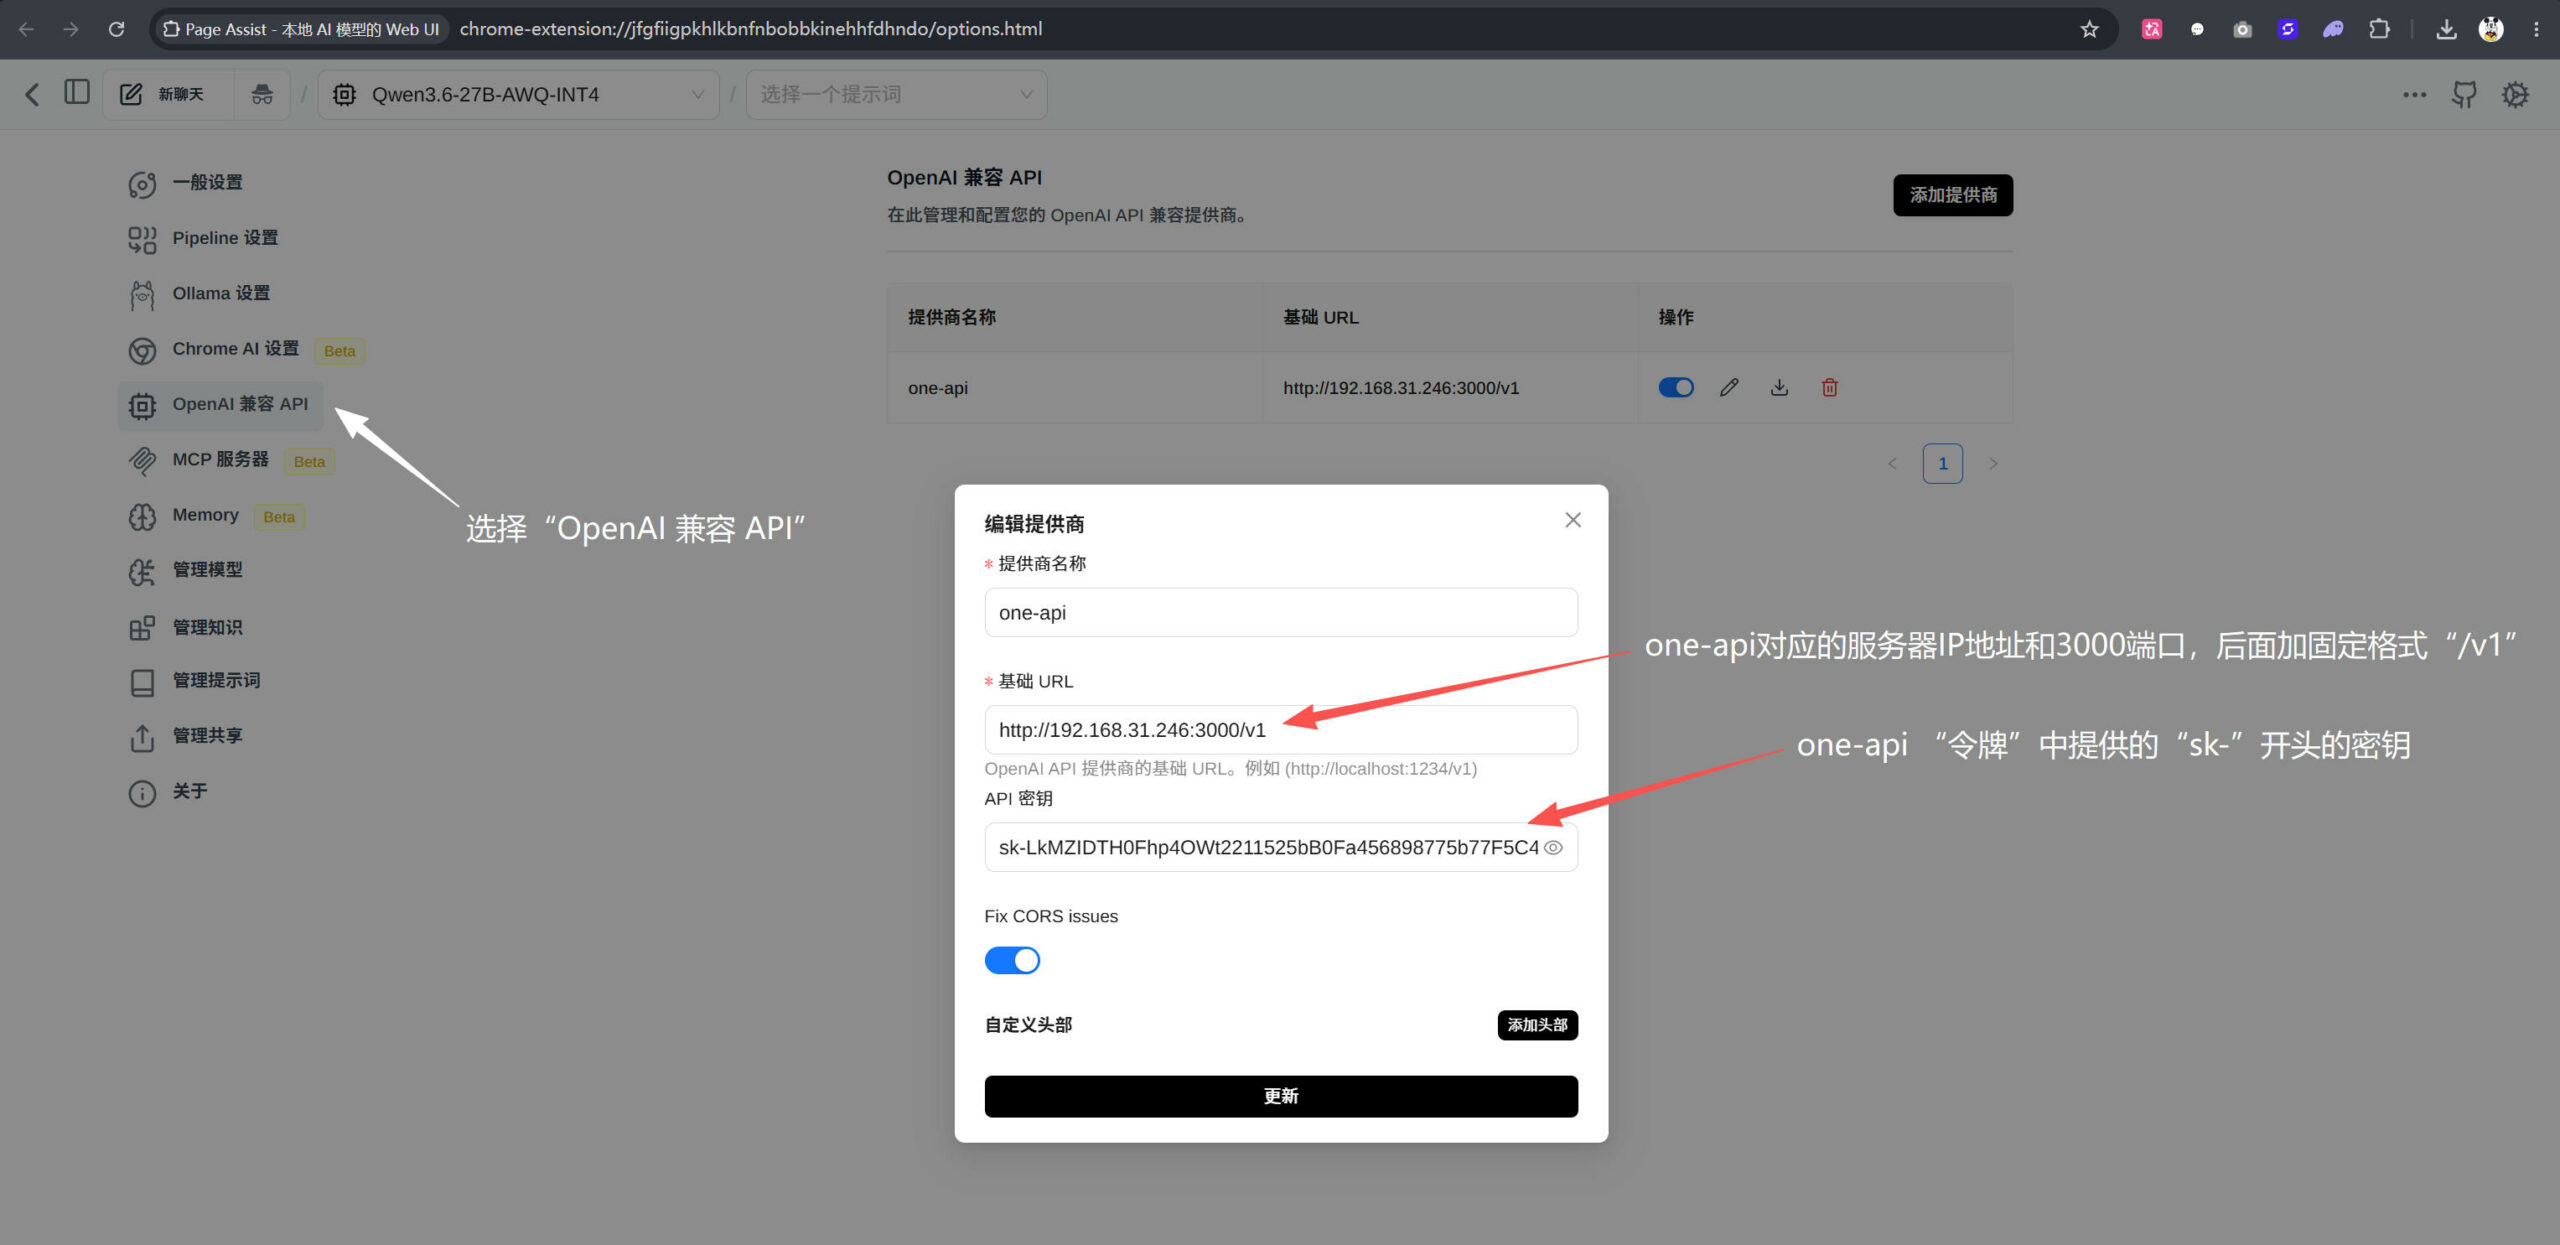Reload the page with the refresh icon
The width and height of the screenshot is (2560, 1245).
(116, 29)
